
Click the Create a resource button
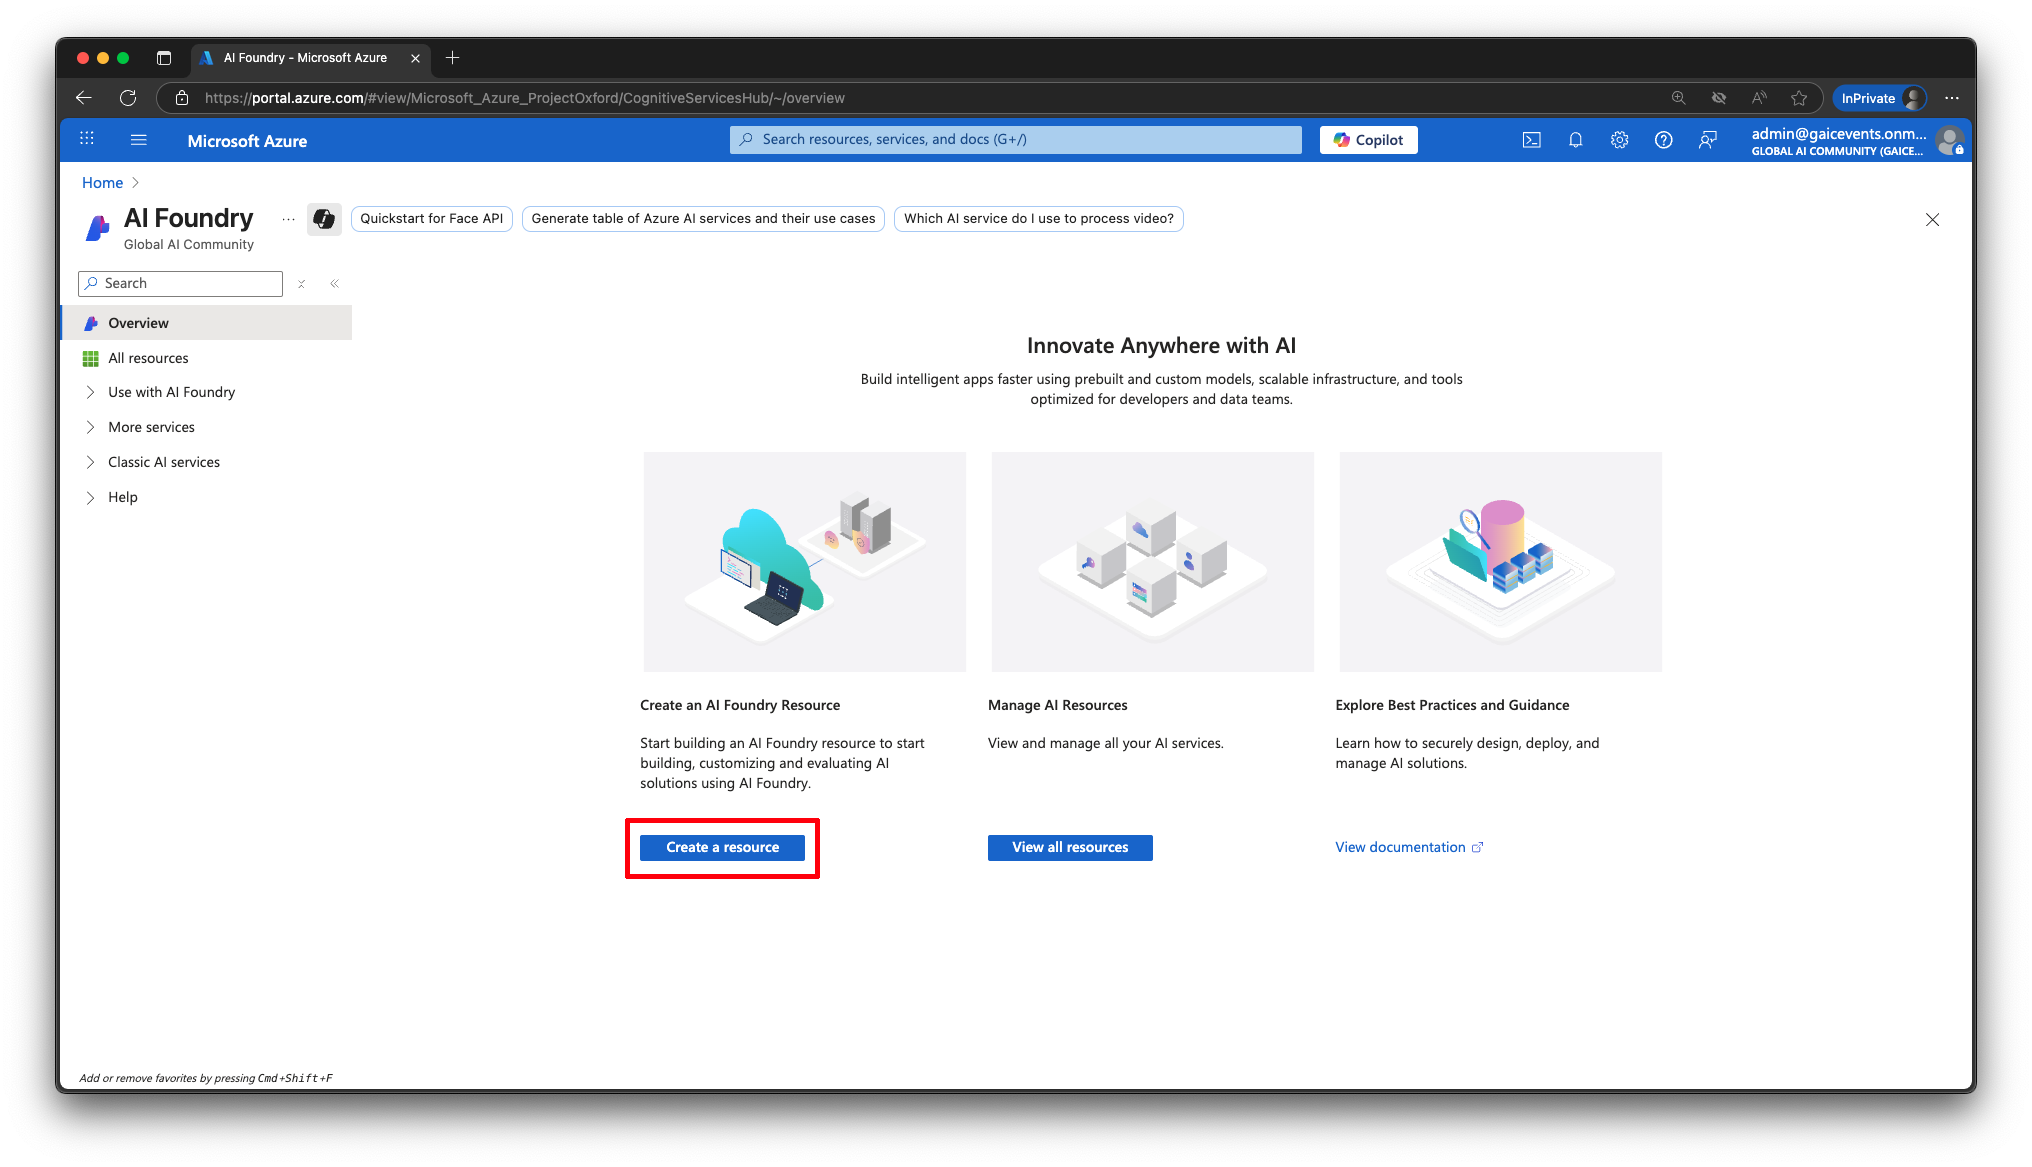pyautogui.click(x=722, y=847)
